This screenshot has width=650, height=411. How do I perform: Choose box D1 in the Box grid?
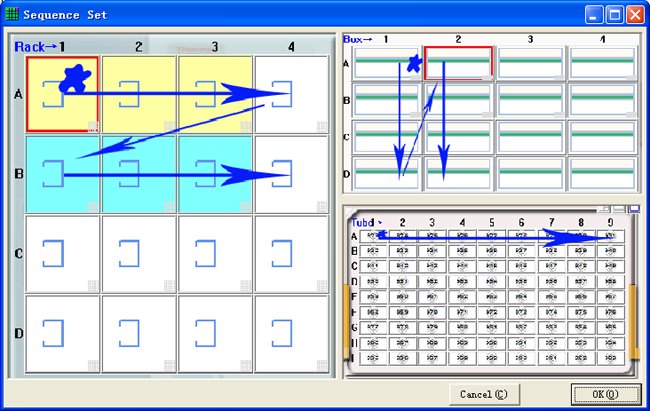coord(386,173)
